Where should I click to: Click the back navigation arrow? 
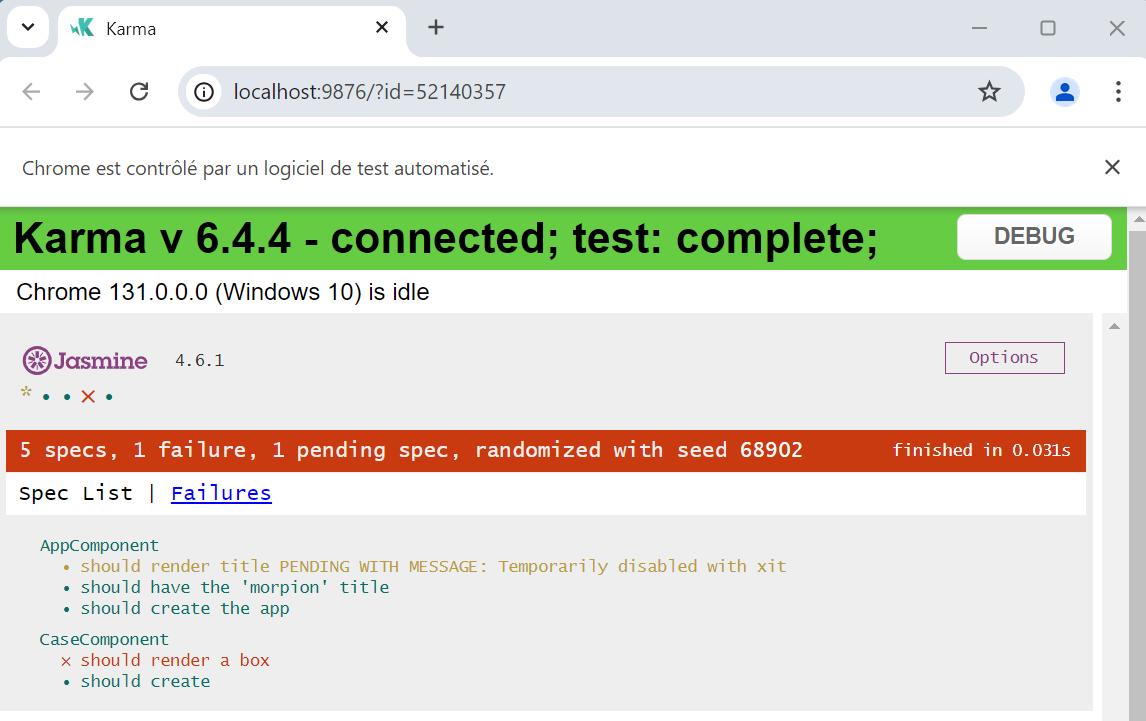(31, 91)
